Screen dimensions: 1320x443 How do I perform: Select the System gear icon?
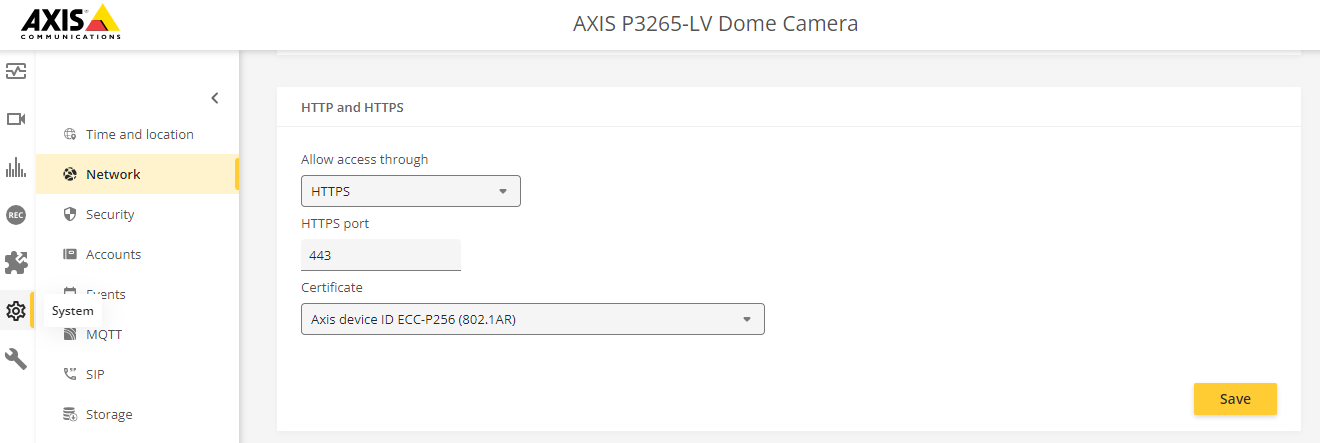pyautogui.click(x=16, y=311)
